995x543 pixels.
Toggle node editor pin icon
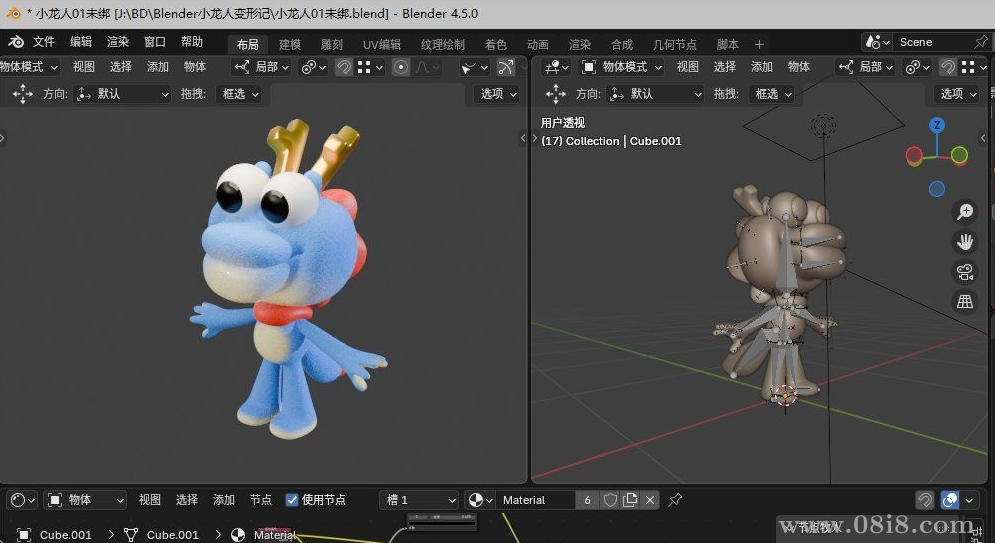pos(675,500)
